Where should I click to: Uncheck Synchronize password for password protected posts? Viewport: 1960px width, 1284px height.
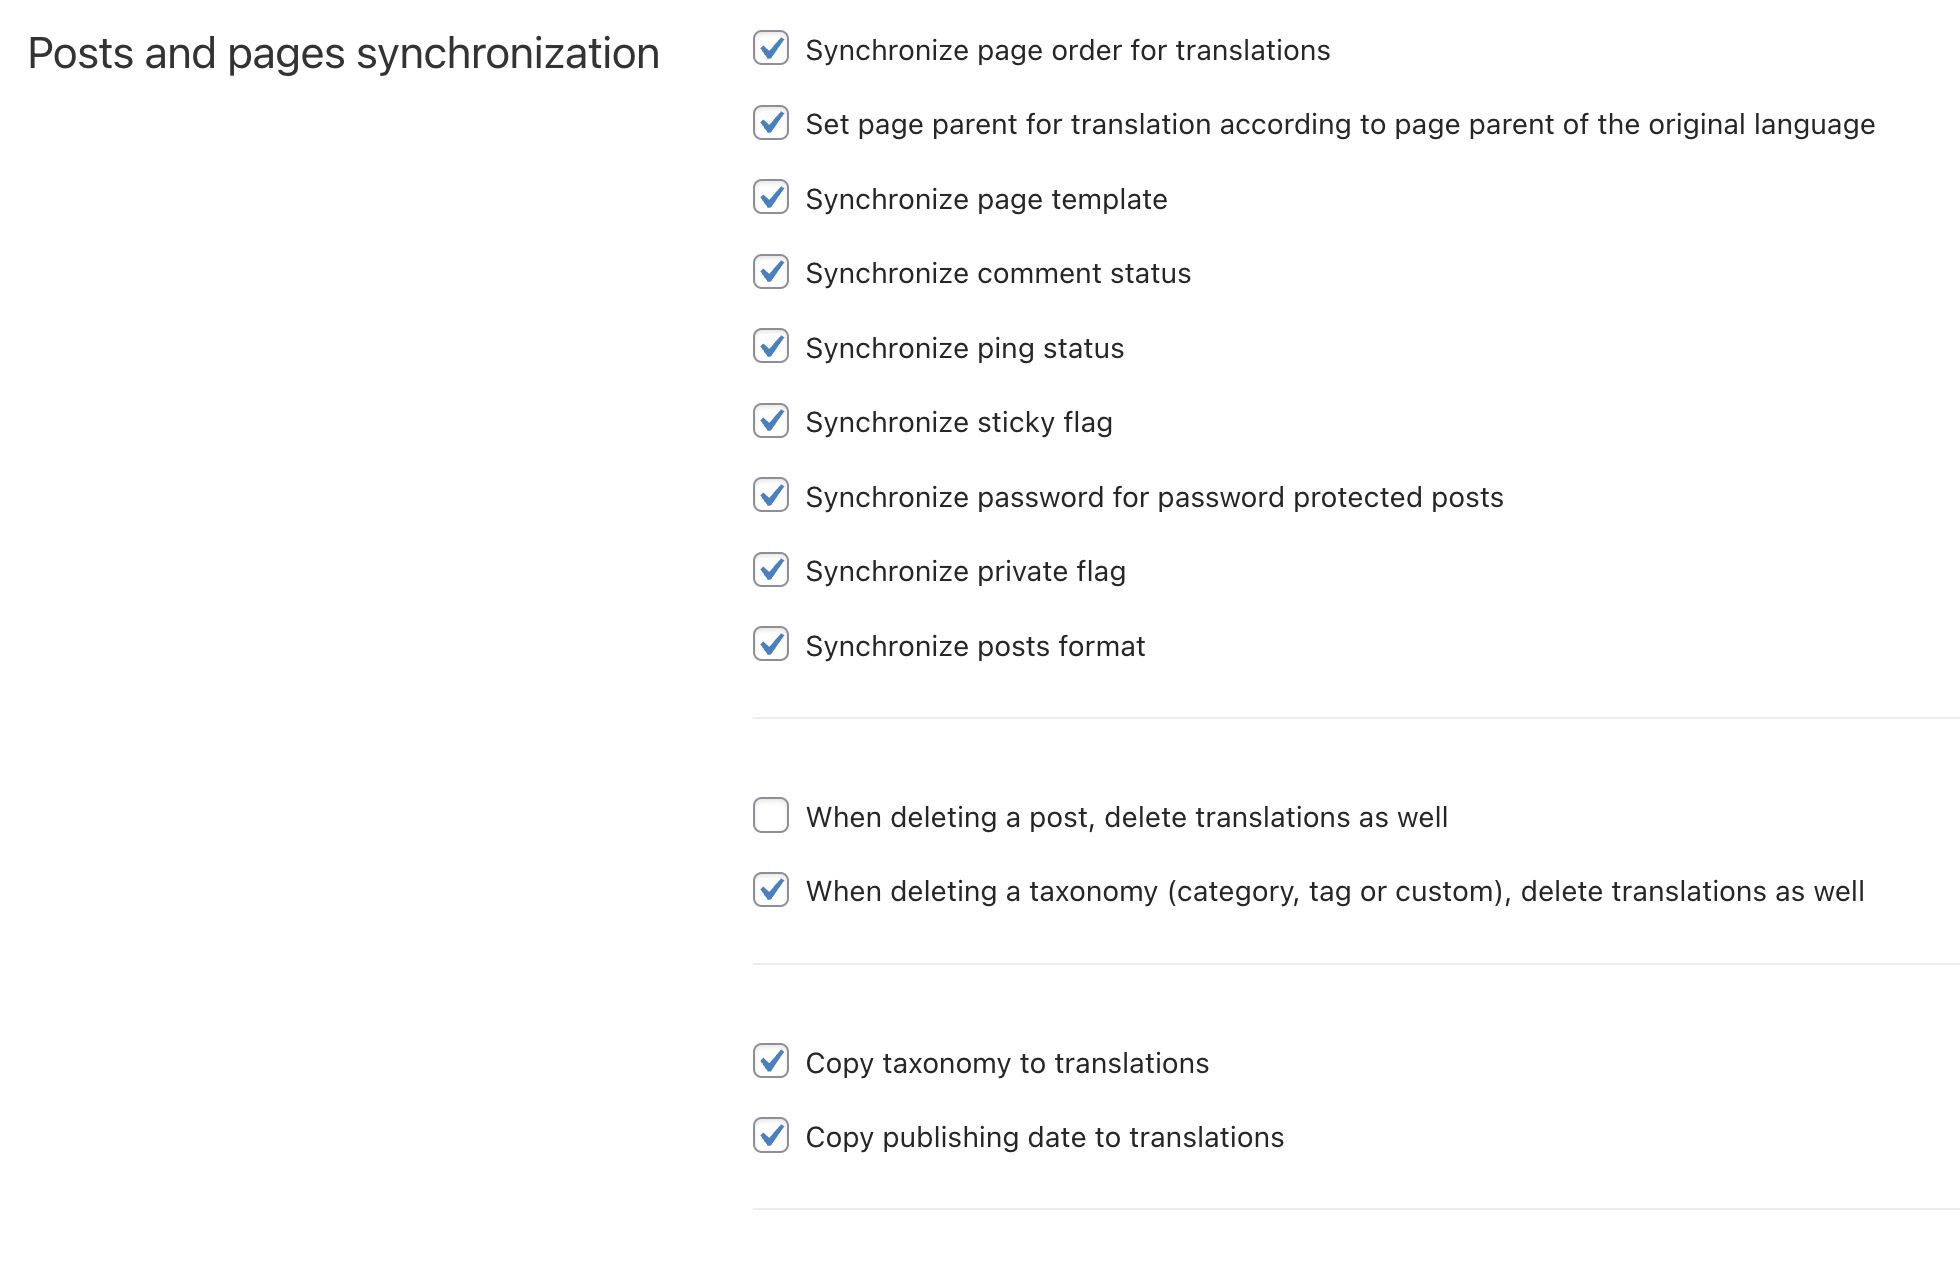(x=771, y=495)
